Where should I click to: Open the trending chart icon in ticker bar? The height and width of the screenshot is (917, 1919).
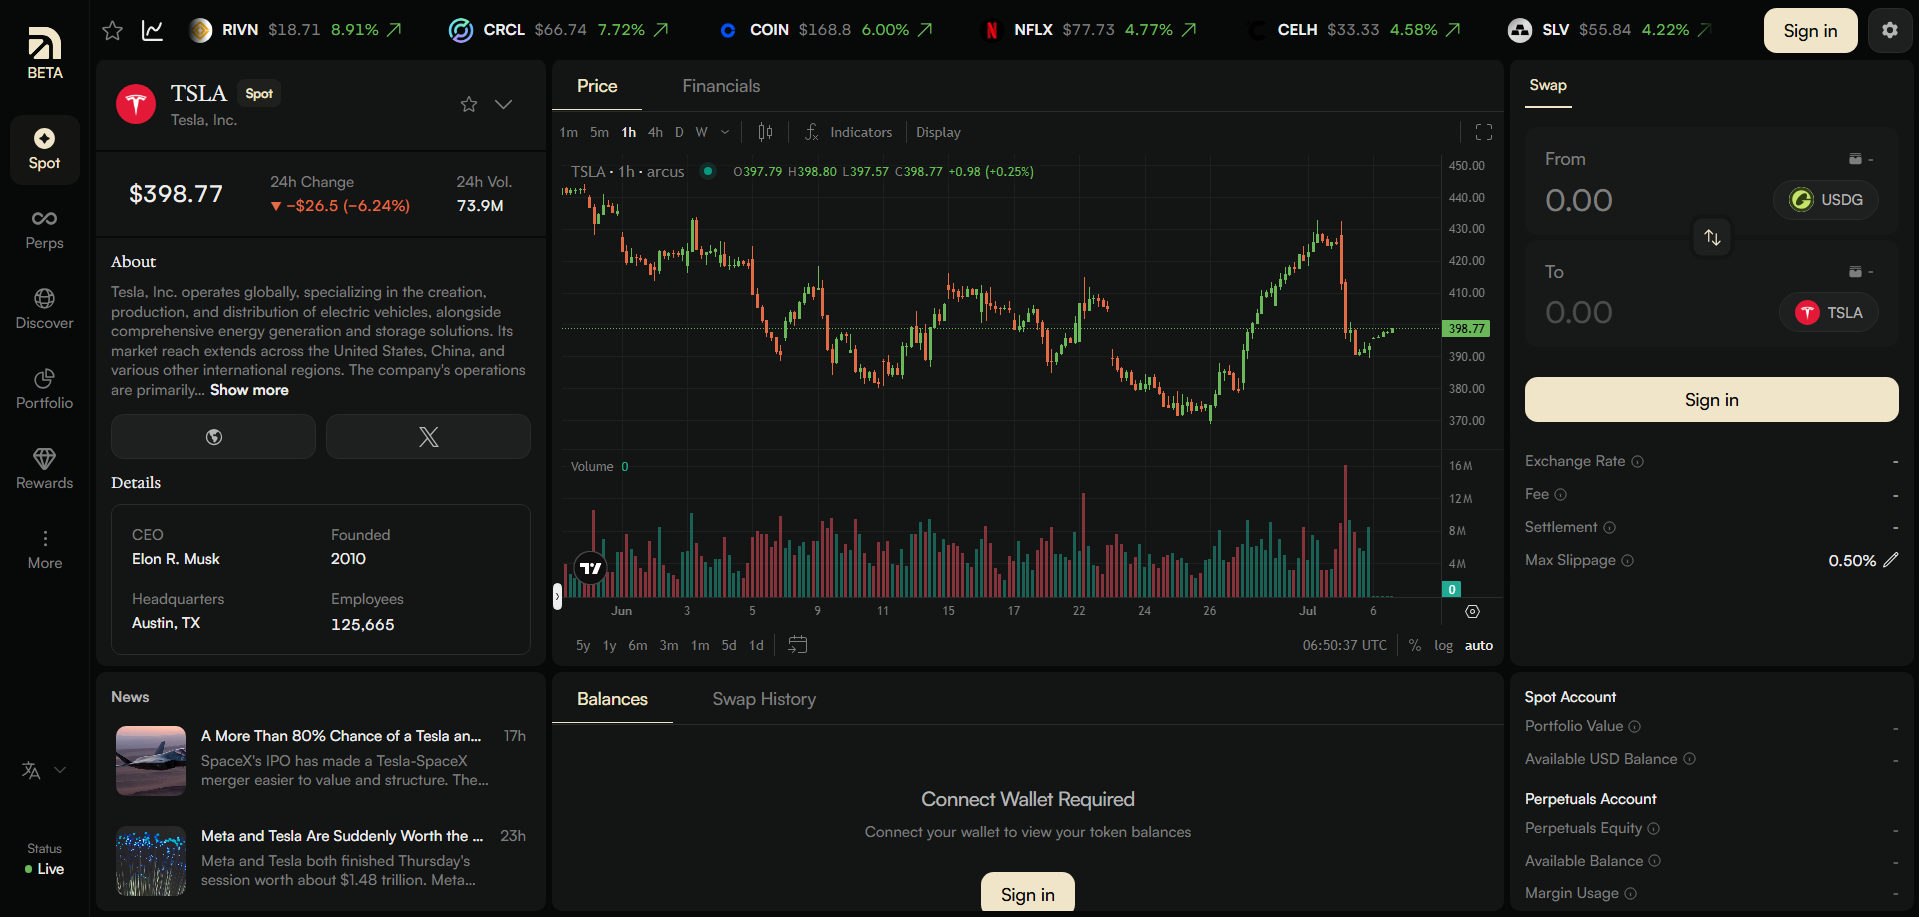click(152, 30)
